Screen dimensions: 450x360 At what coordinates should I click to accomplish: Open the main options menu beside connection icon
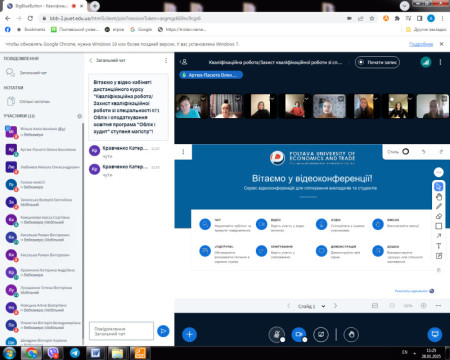[x=440, y=62]
